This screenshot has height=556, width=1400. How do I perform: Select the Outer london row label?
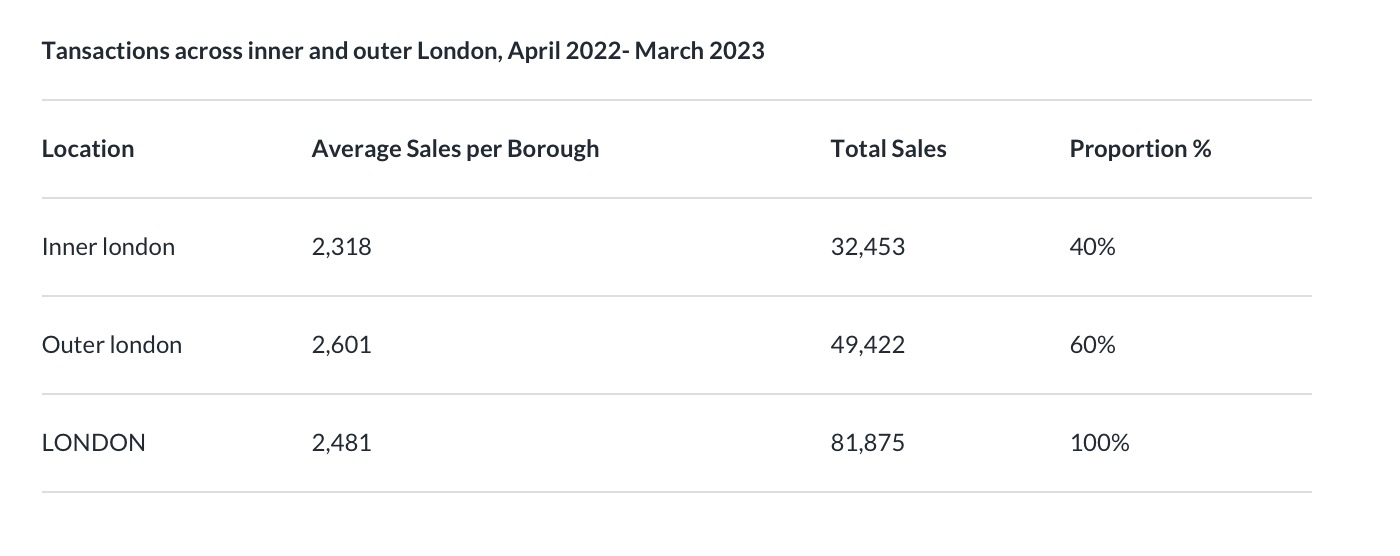point(112,345)
